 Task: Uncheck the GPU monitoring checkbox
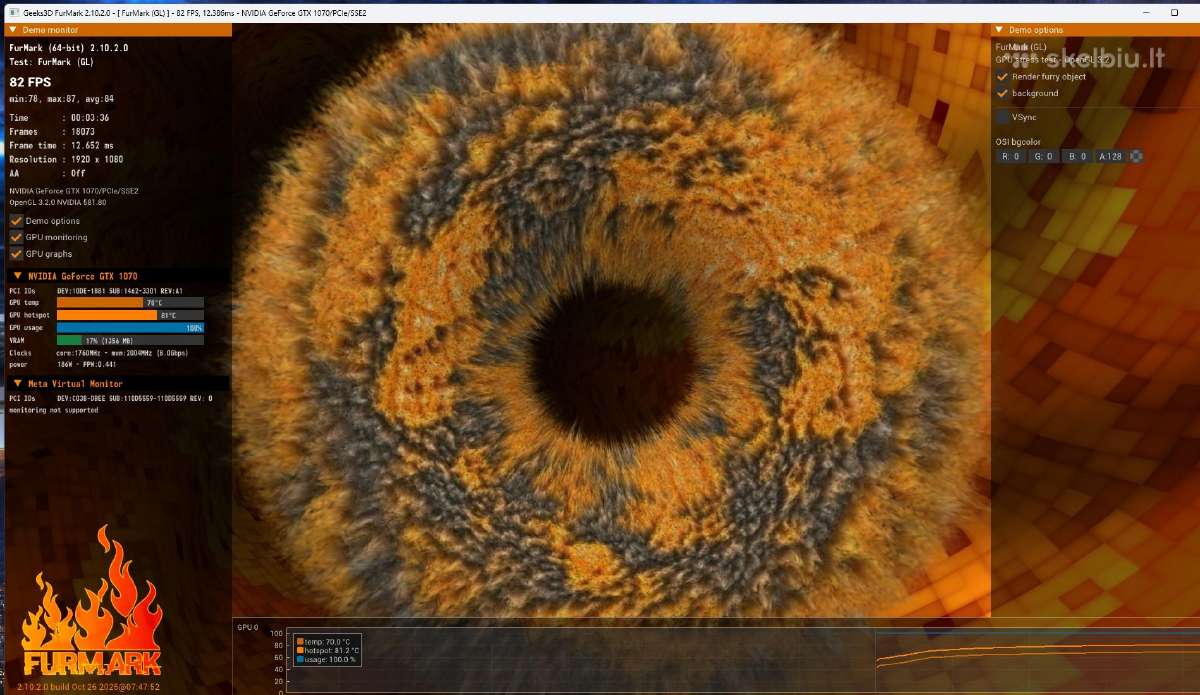16,237
